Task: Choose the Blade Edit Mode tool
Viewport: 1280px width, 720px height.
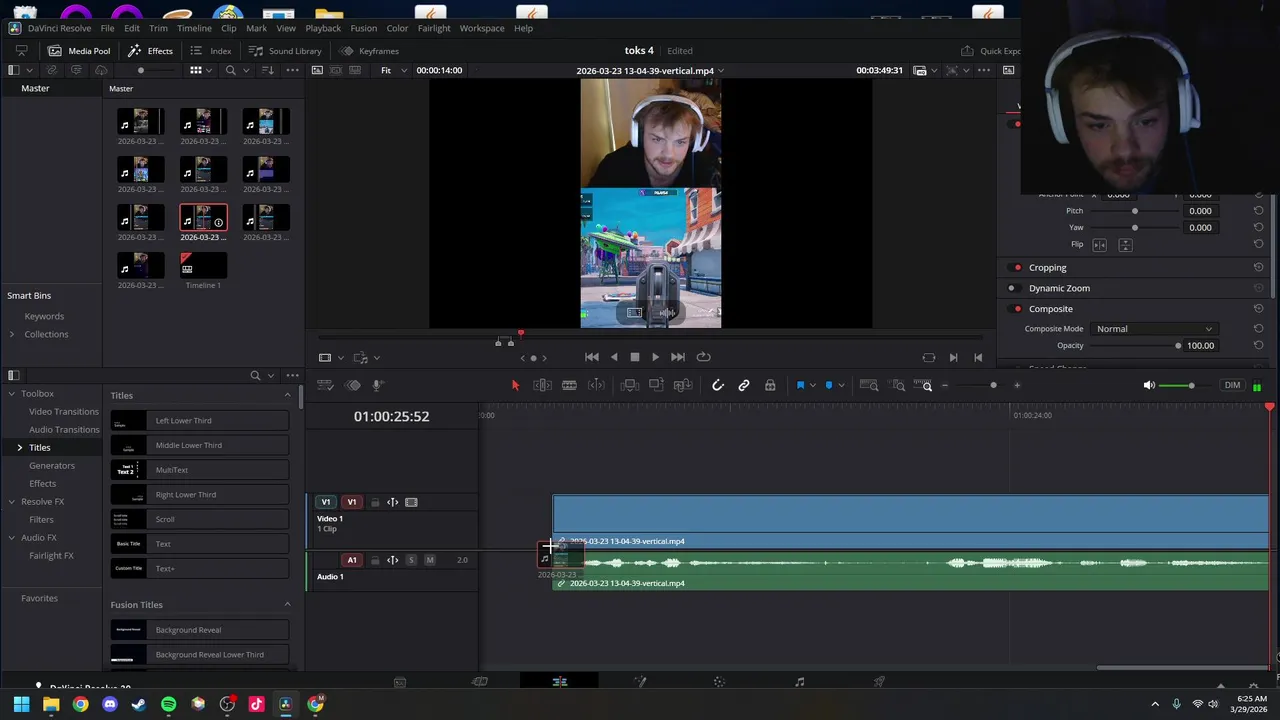Action: pyautogui.click(x=569, y=385)
